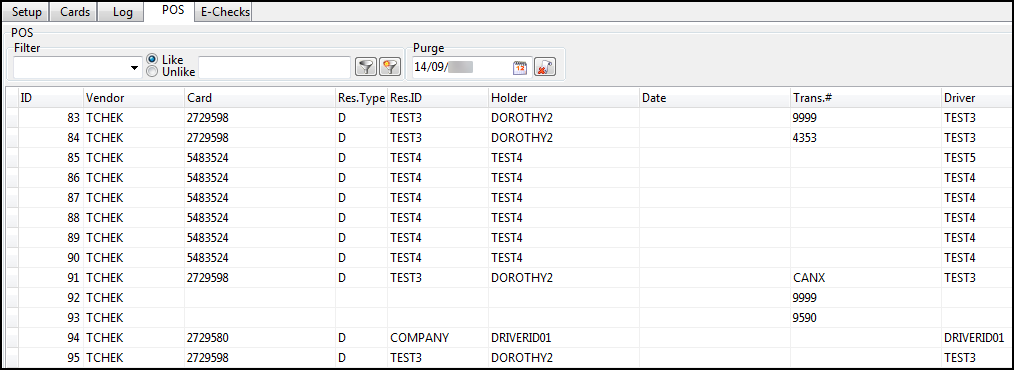The width and height of the screenshot is (1014, 370).
Task: Apply the filter with the funnel icon
Action: pos(367,67)
